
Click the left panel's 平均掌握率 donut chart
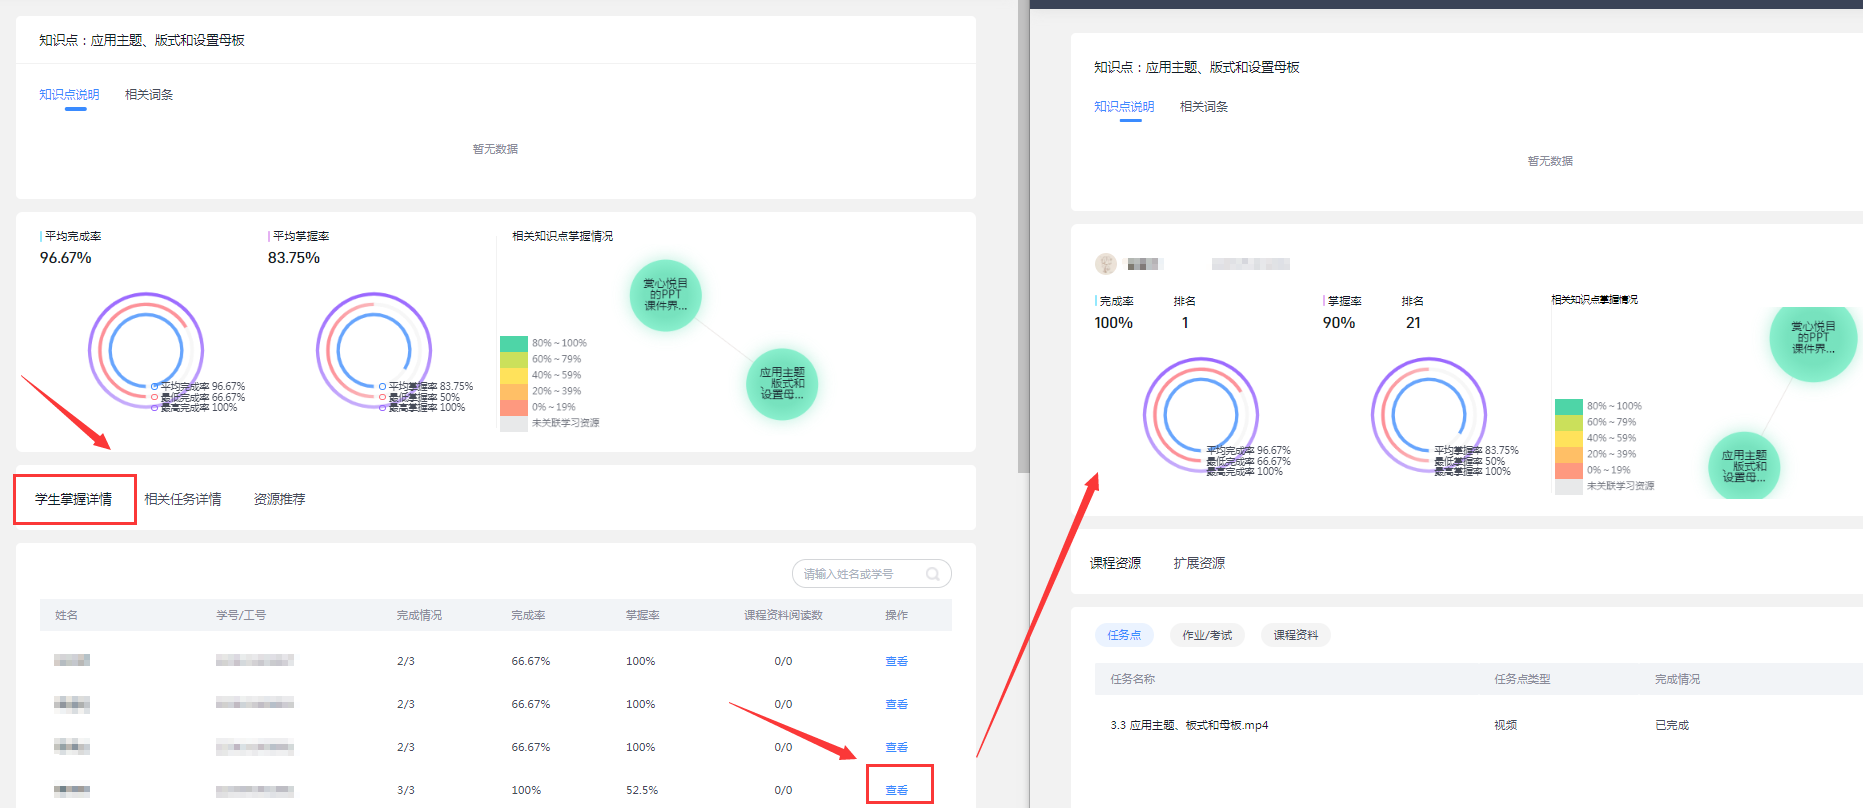coord(374,350)
